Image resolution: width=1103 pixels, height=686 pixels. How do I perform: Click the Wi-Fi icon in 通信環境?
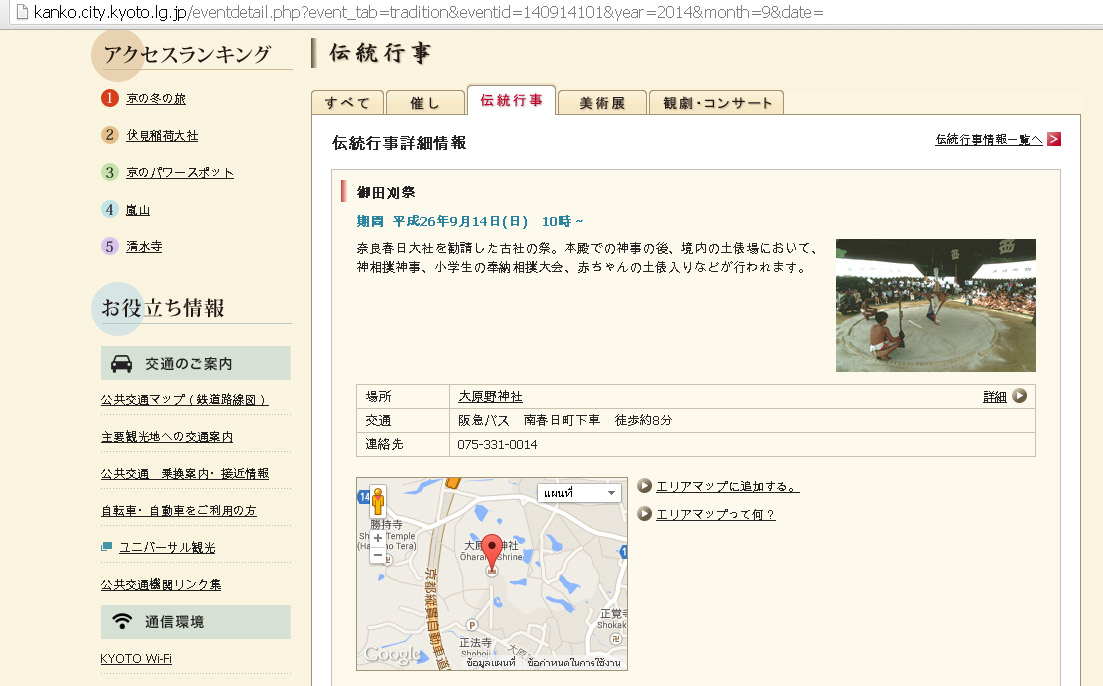122,621
